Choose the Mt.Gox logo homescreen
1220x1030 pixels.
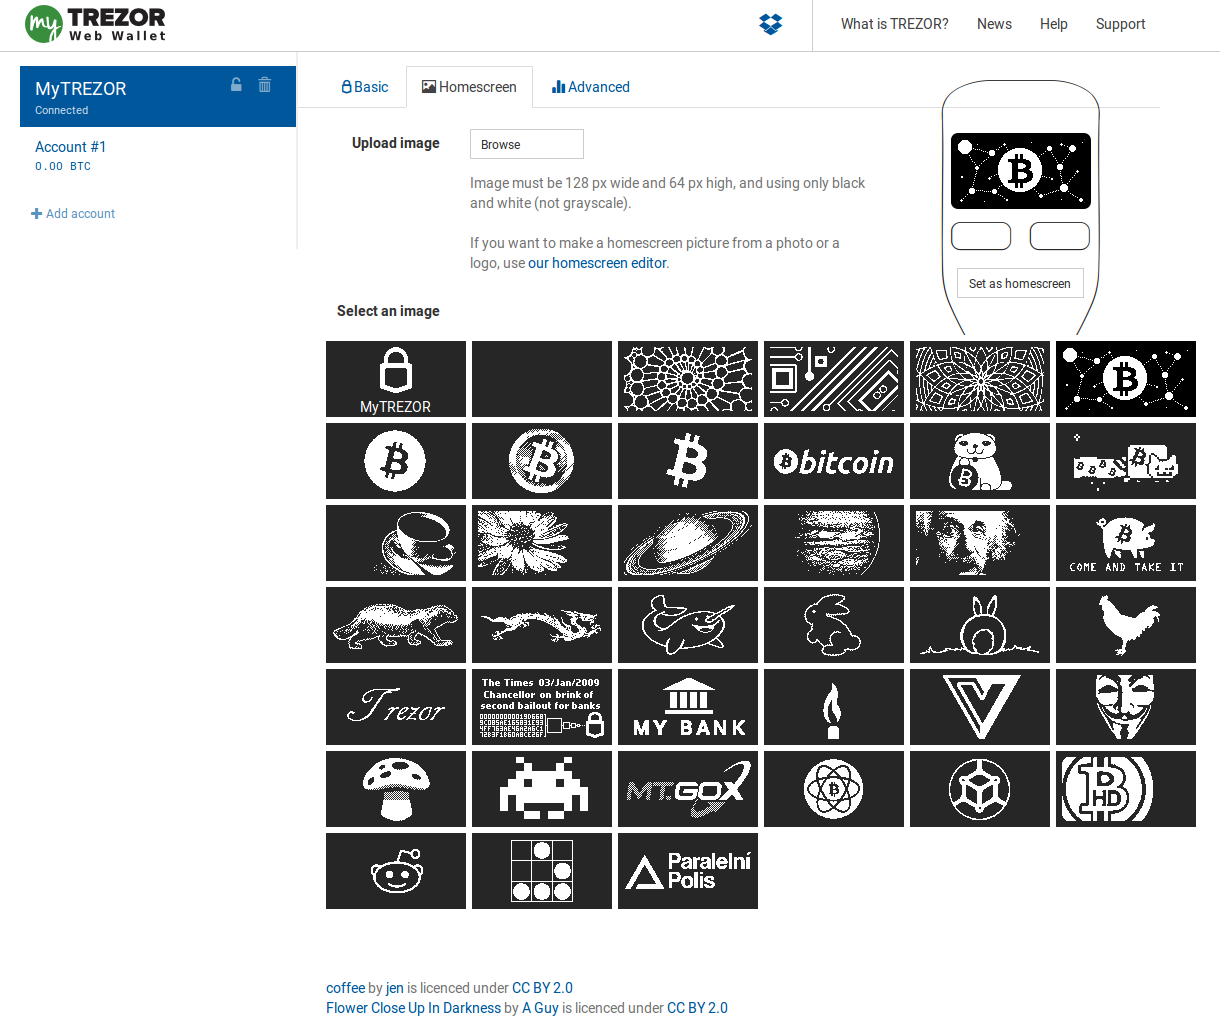tap(687, 789)
